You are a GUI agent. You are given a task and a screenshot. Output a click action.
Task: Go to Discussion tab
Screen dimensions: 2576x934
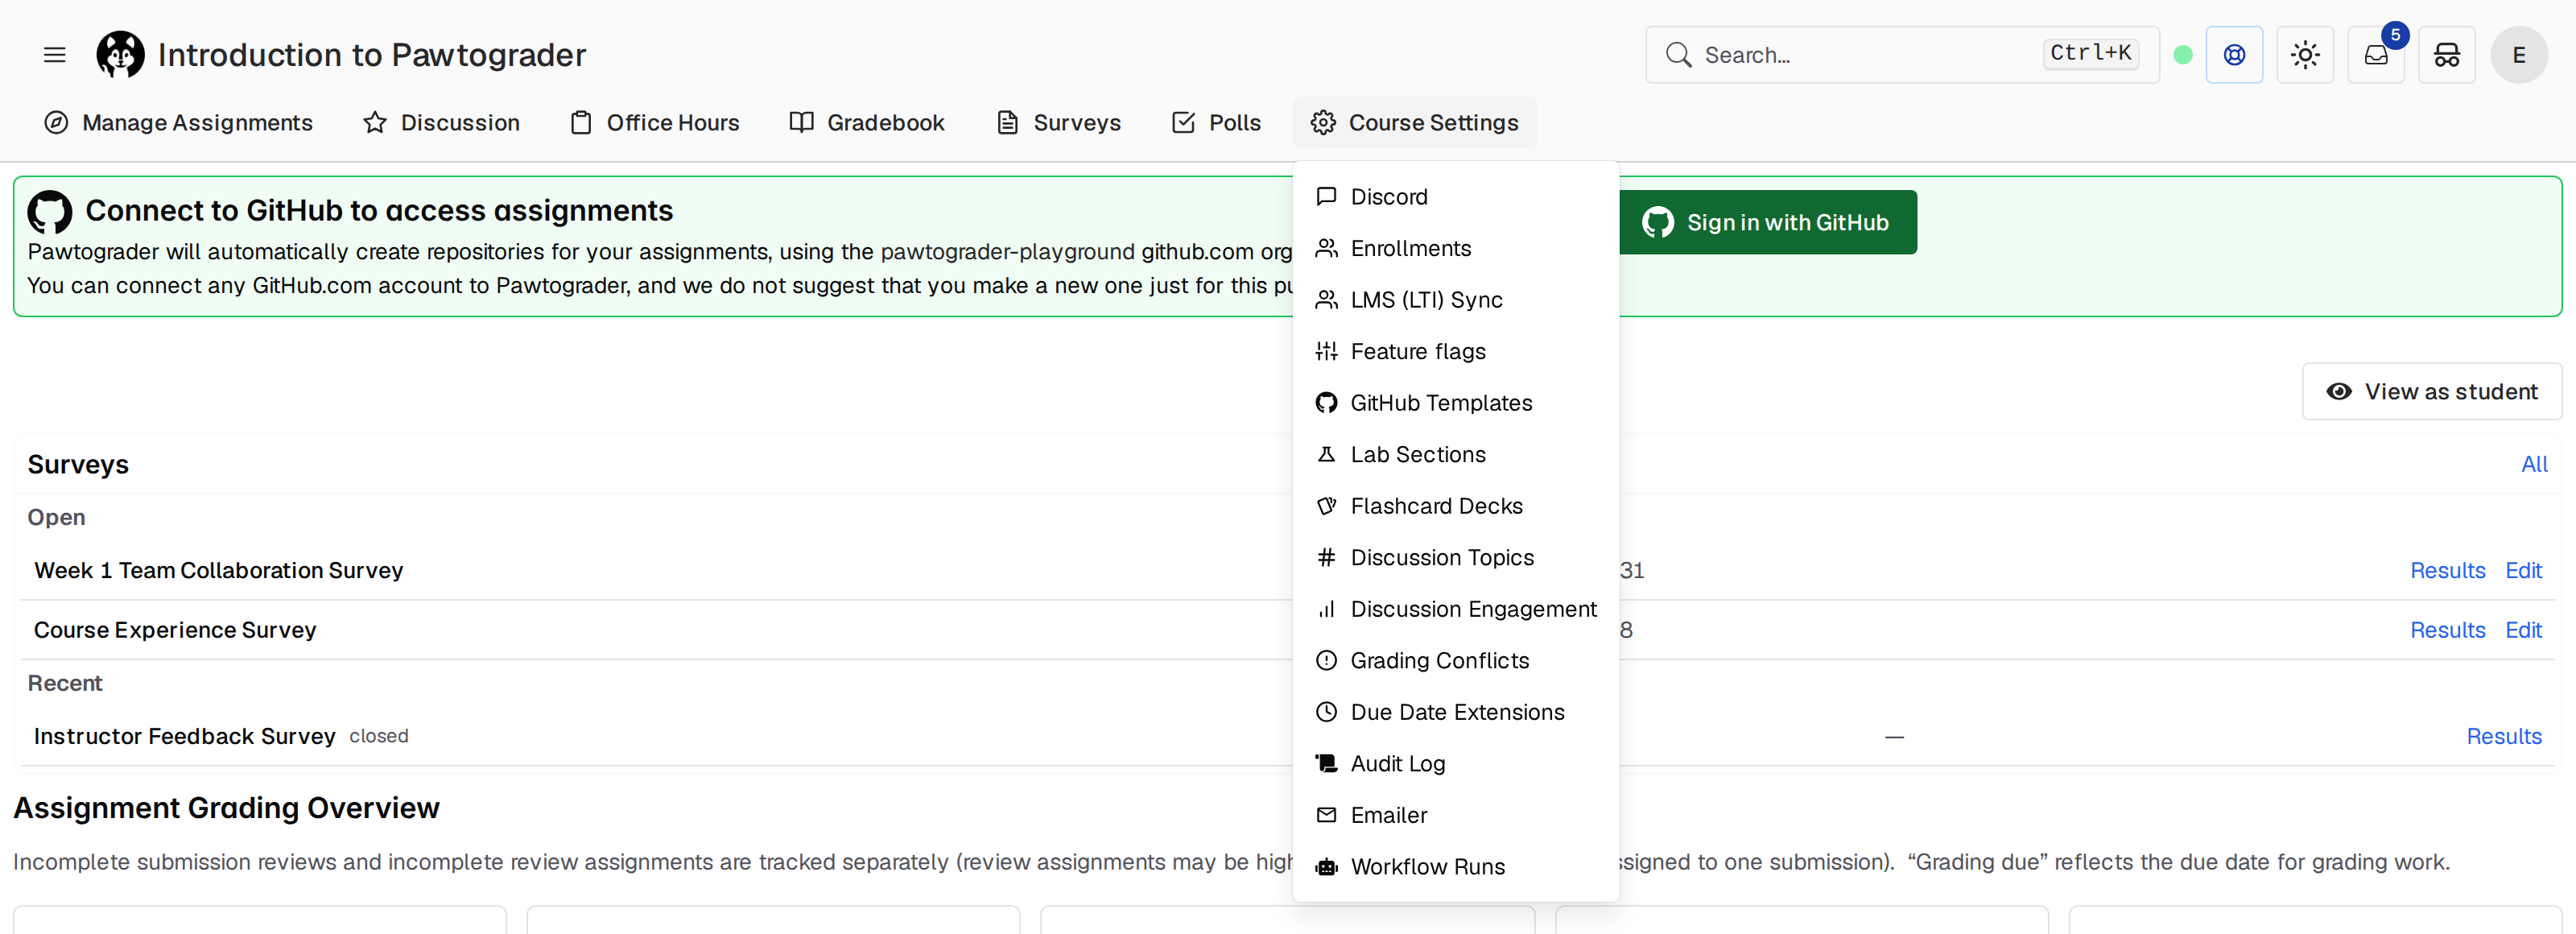(442, 123)
